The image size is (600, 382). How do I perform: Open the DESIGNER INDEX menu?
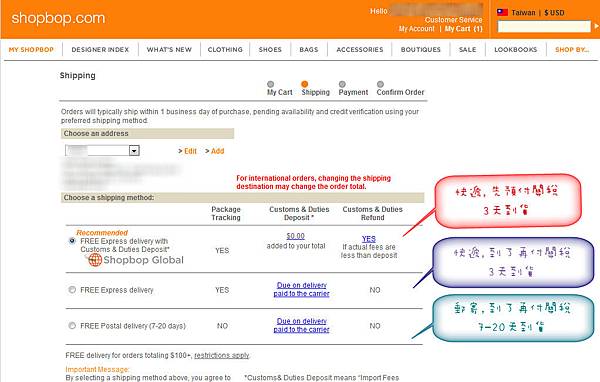point(100,50)
